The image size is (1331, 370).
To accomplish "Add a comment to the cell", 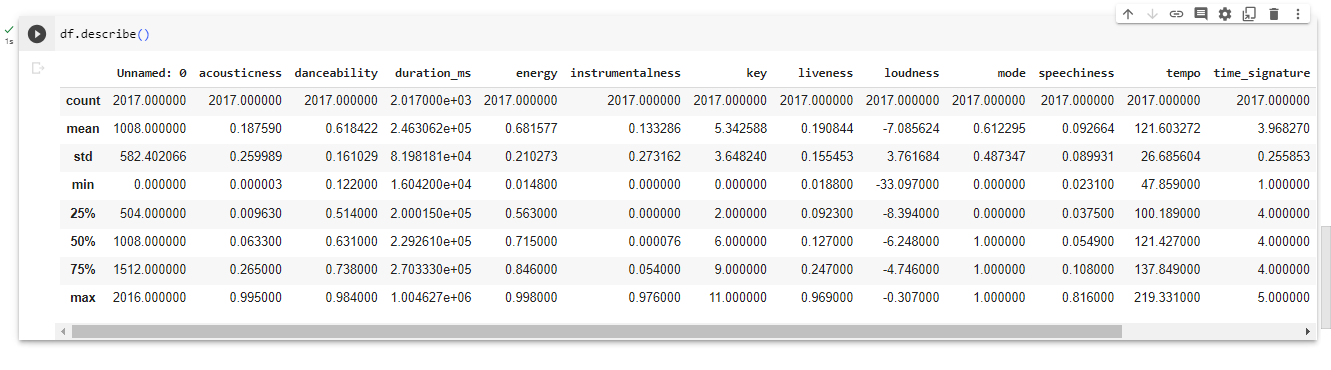I will click(x=1201, y=14).
